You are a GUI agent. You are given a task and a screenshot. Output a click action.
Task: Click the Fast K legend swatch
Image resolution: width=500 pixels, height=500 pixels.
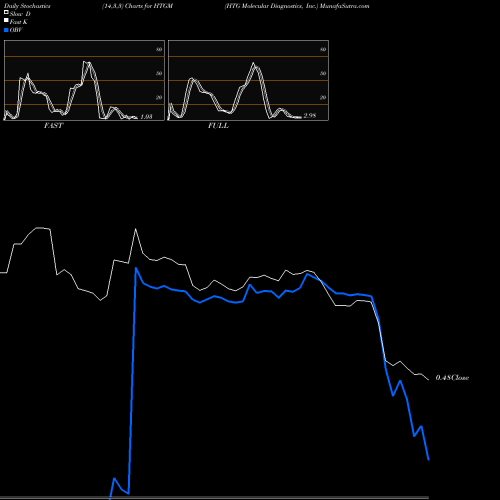[x=6, y=20]
